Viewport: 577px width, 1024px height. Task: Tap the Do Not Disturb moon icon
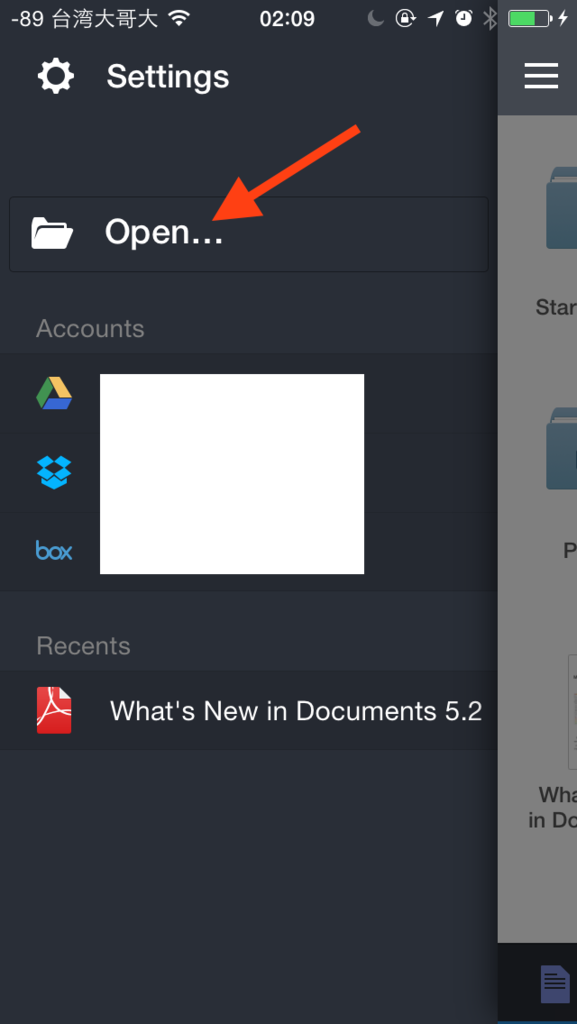[x=375, y=18]
